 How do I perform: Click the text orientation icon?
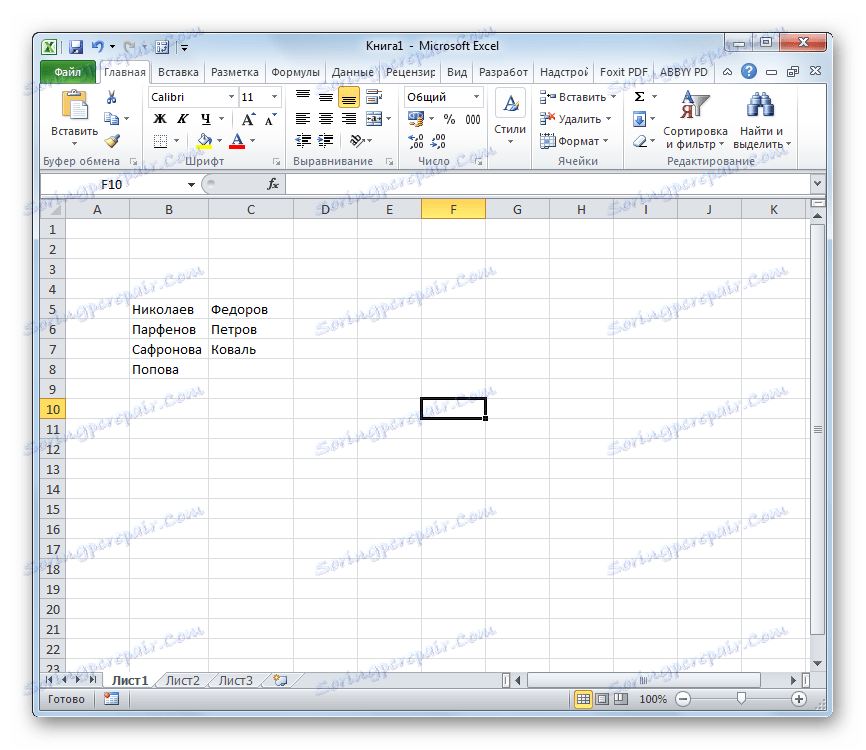click(x=357, y=141)
